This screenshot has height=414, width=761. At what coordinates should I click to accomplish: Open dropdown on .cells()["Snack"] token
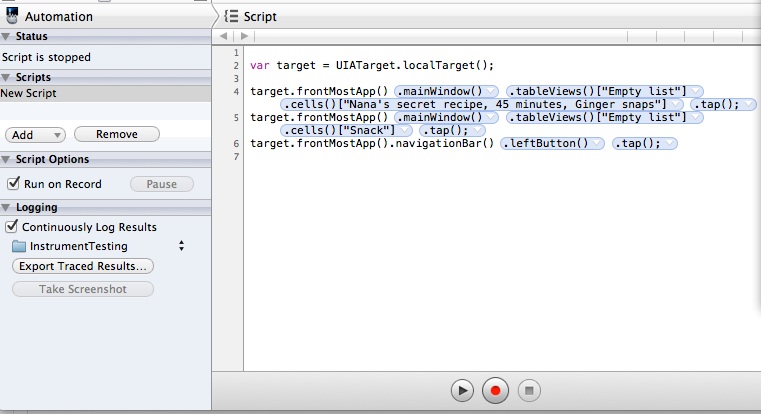point(405,131)
